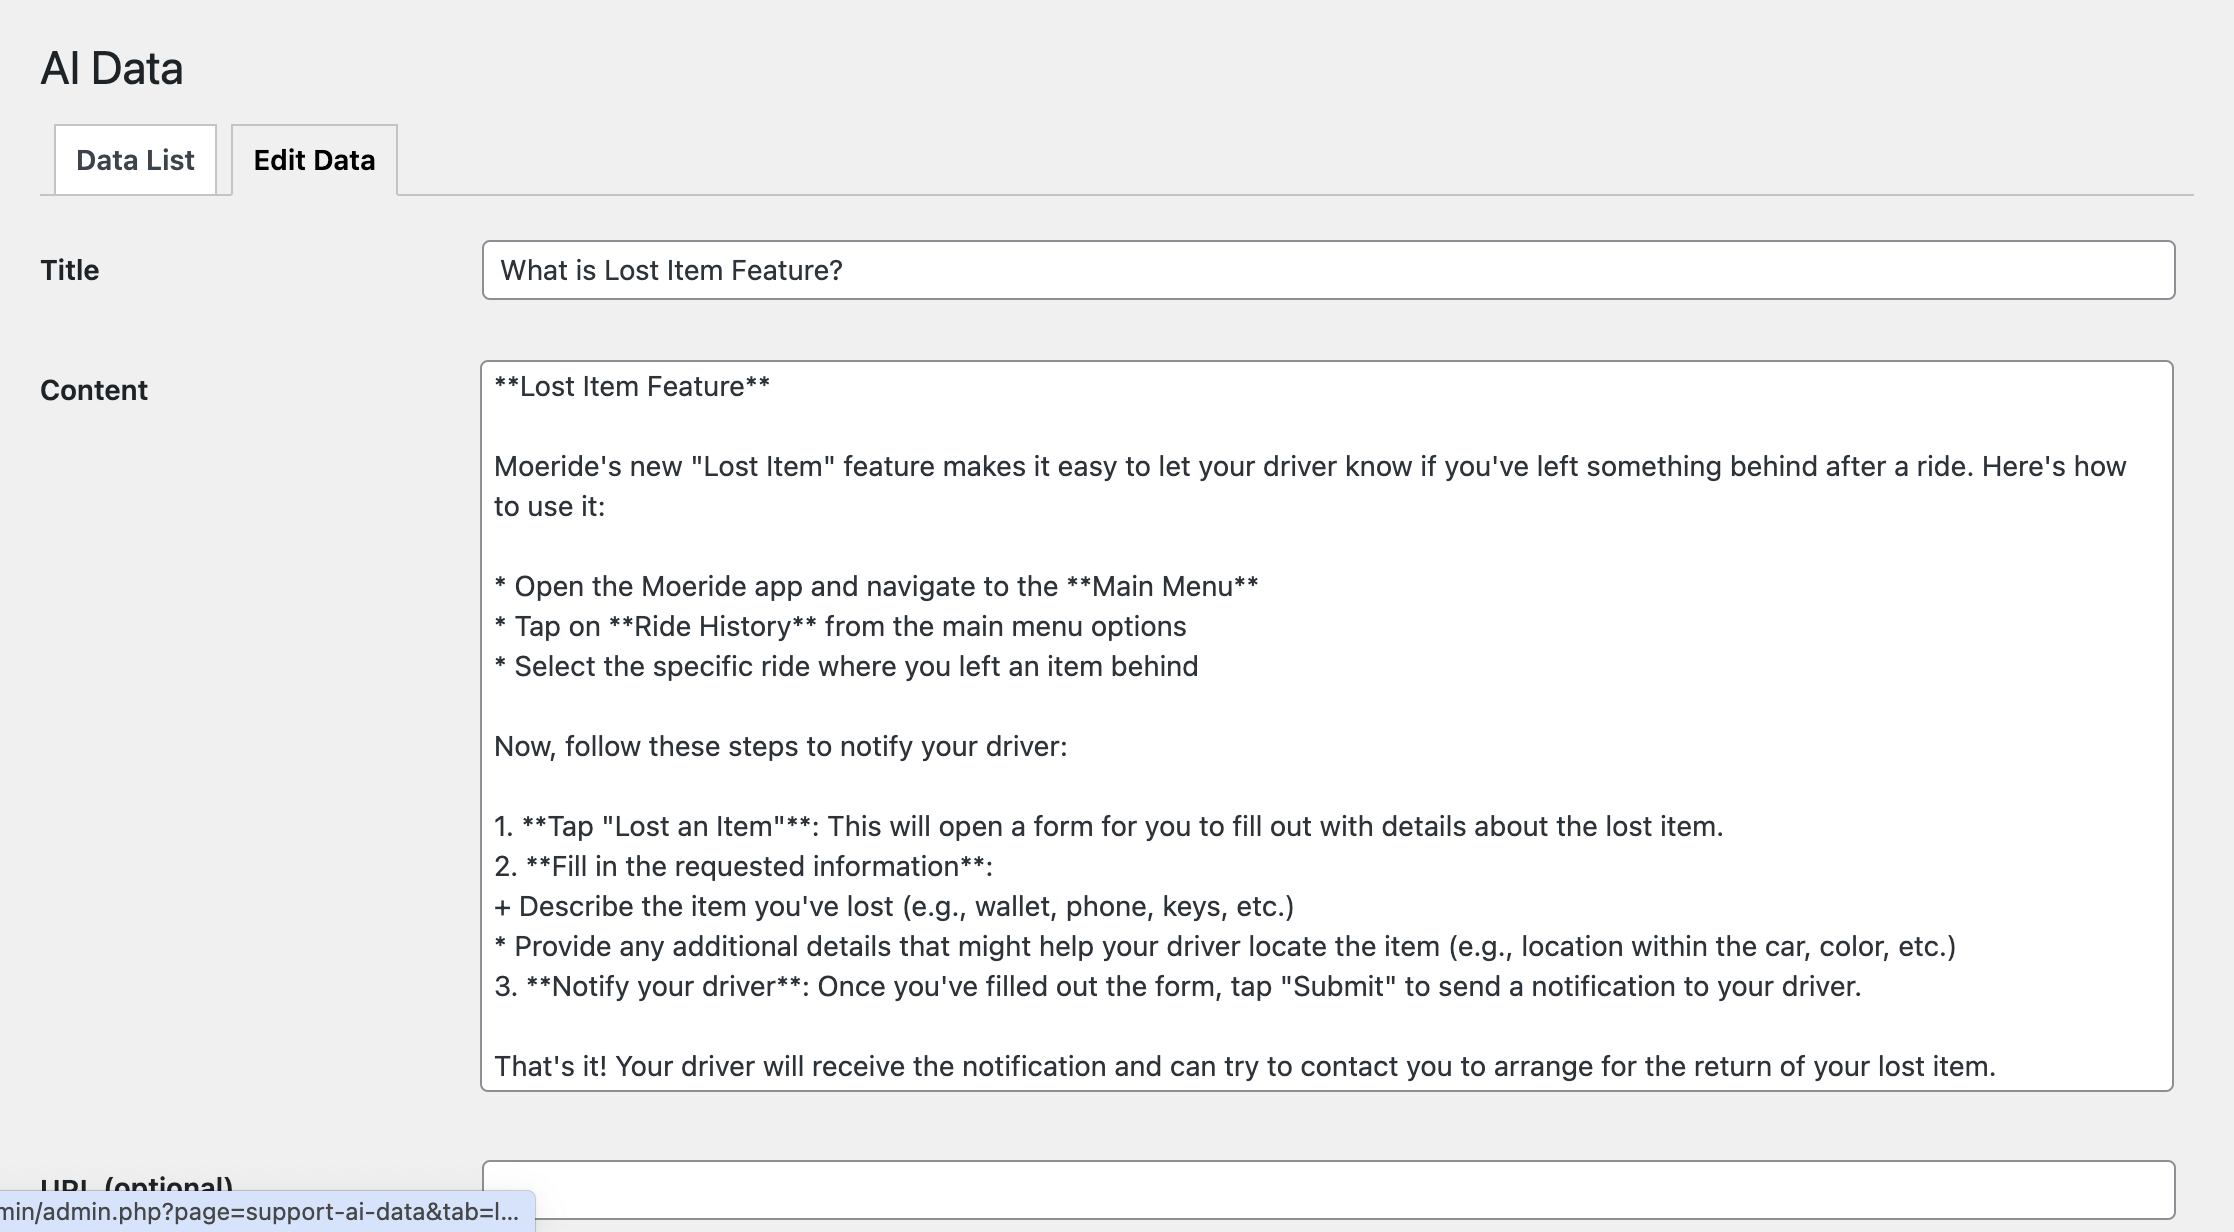This screenshot has height=1232, width=2234.
Task: Click the Title field label
Action: click(70, 270)
